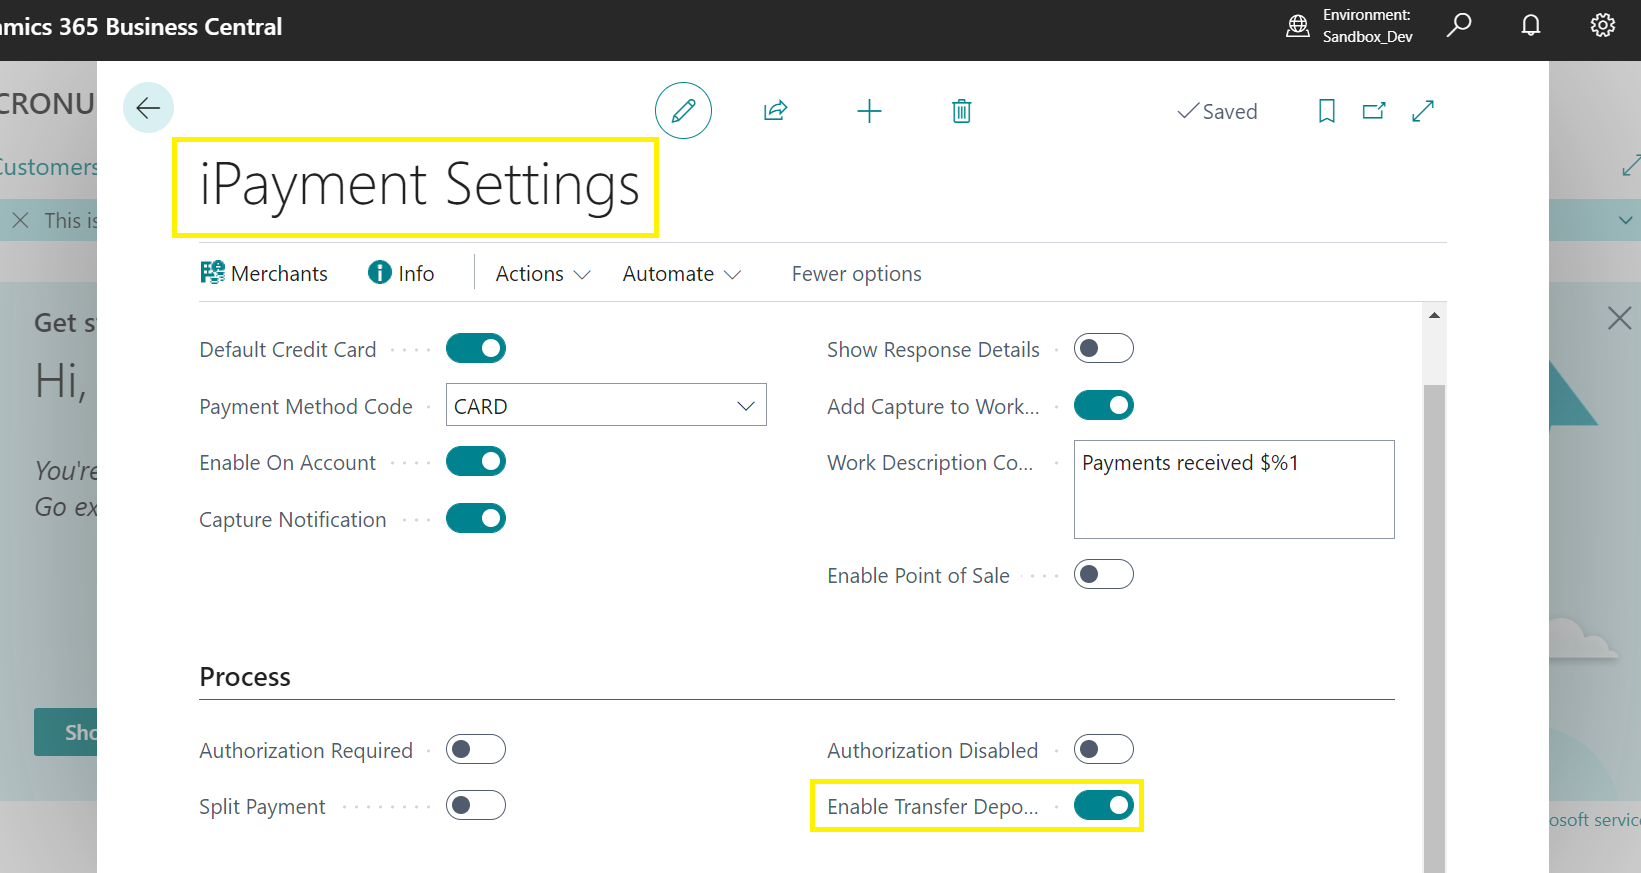
Task: Disable the Default Credit Card toggle
Action: tap(476, 348)
